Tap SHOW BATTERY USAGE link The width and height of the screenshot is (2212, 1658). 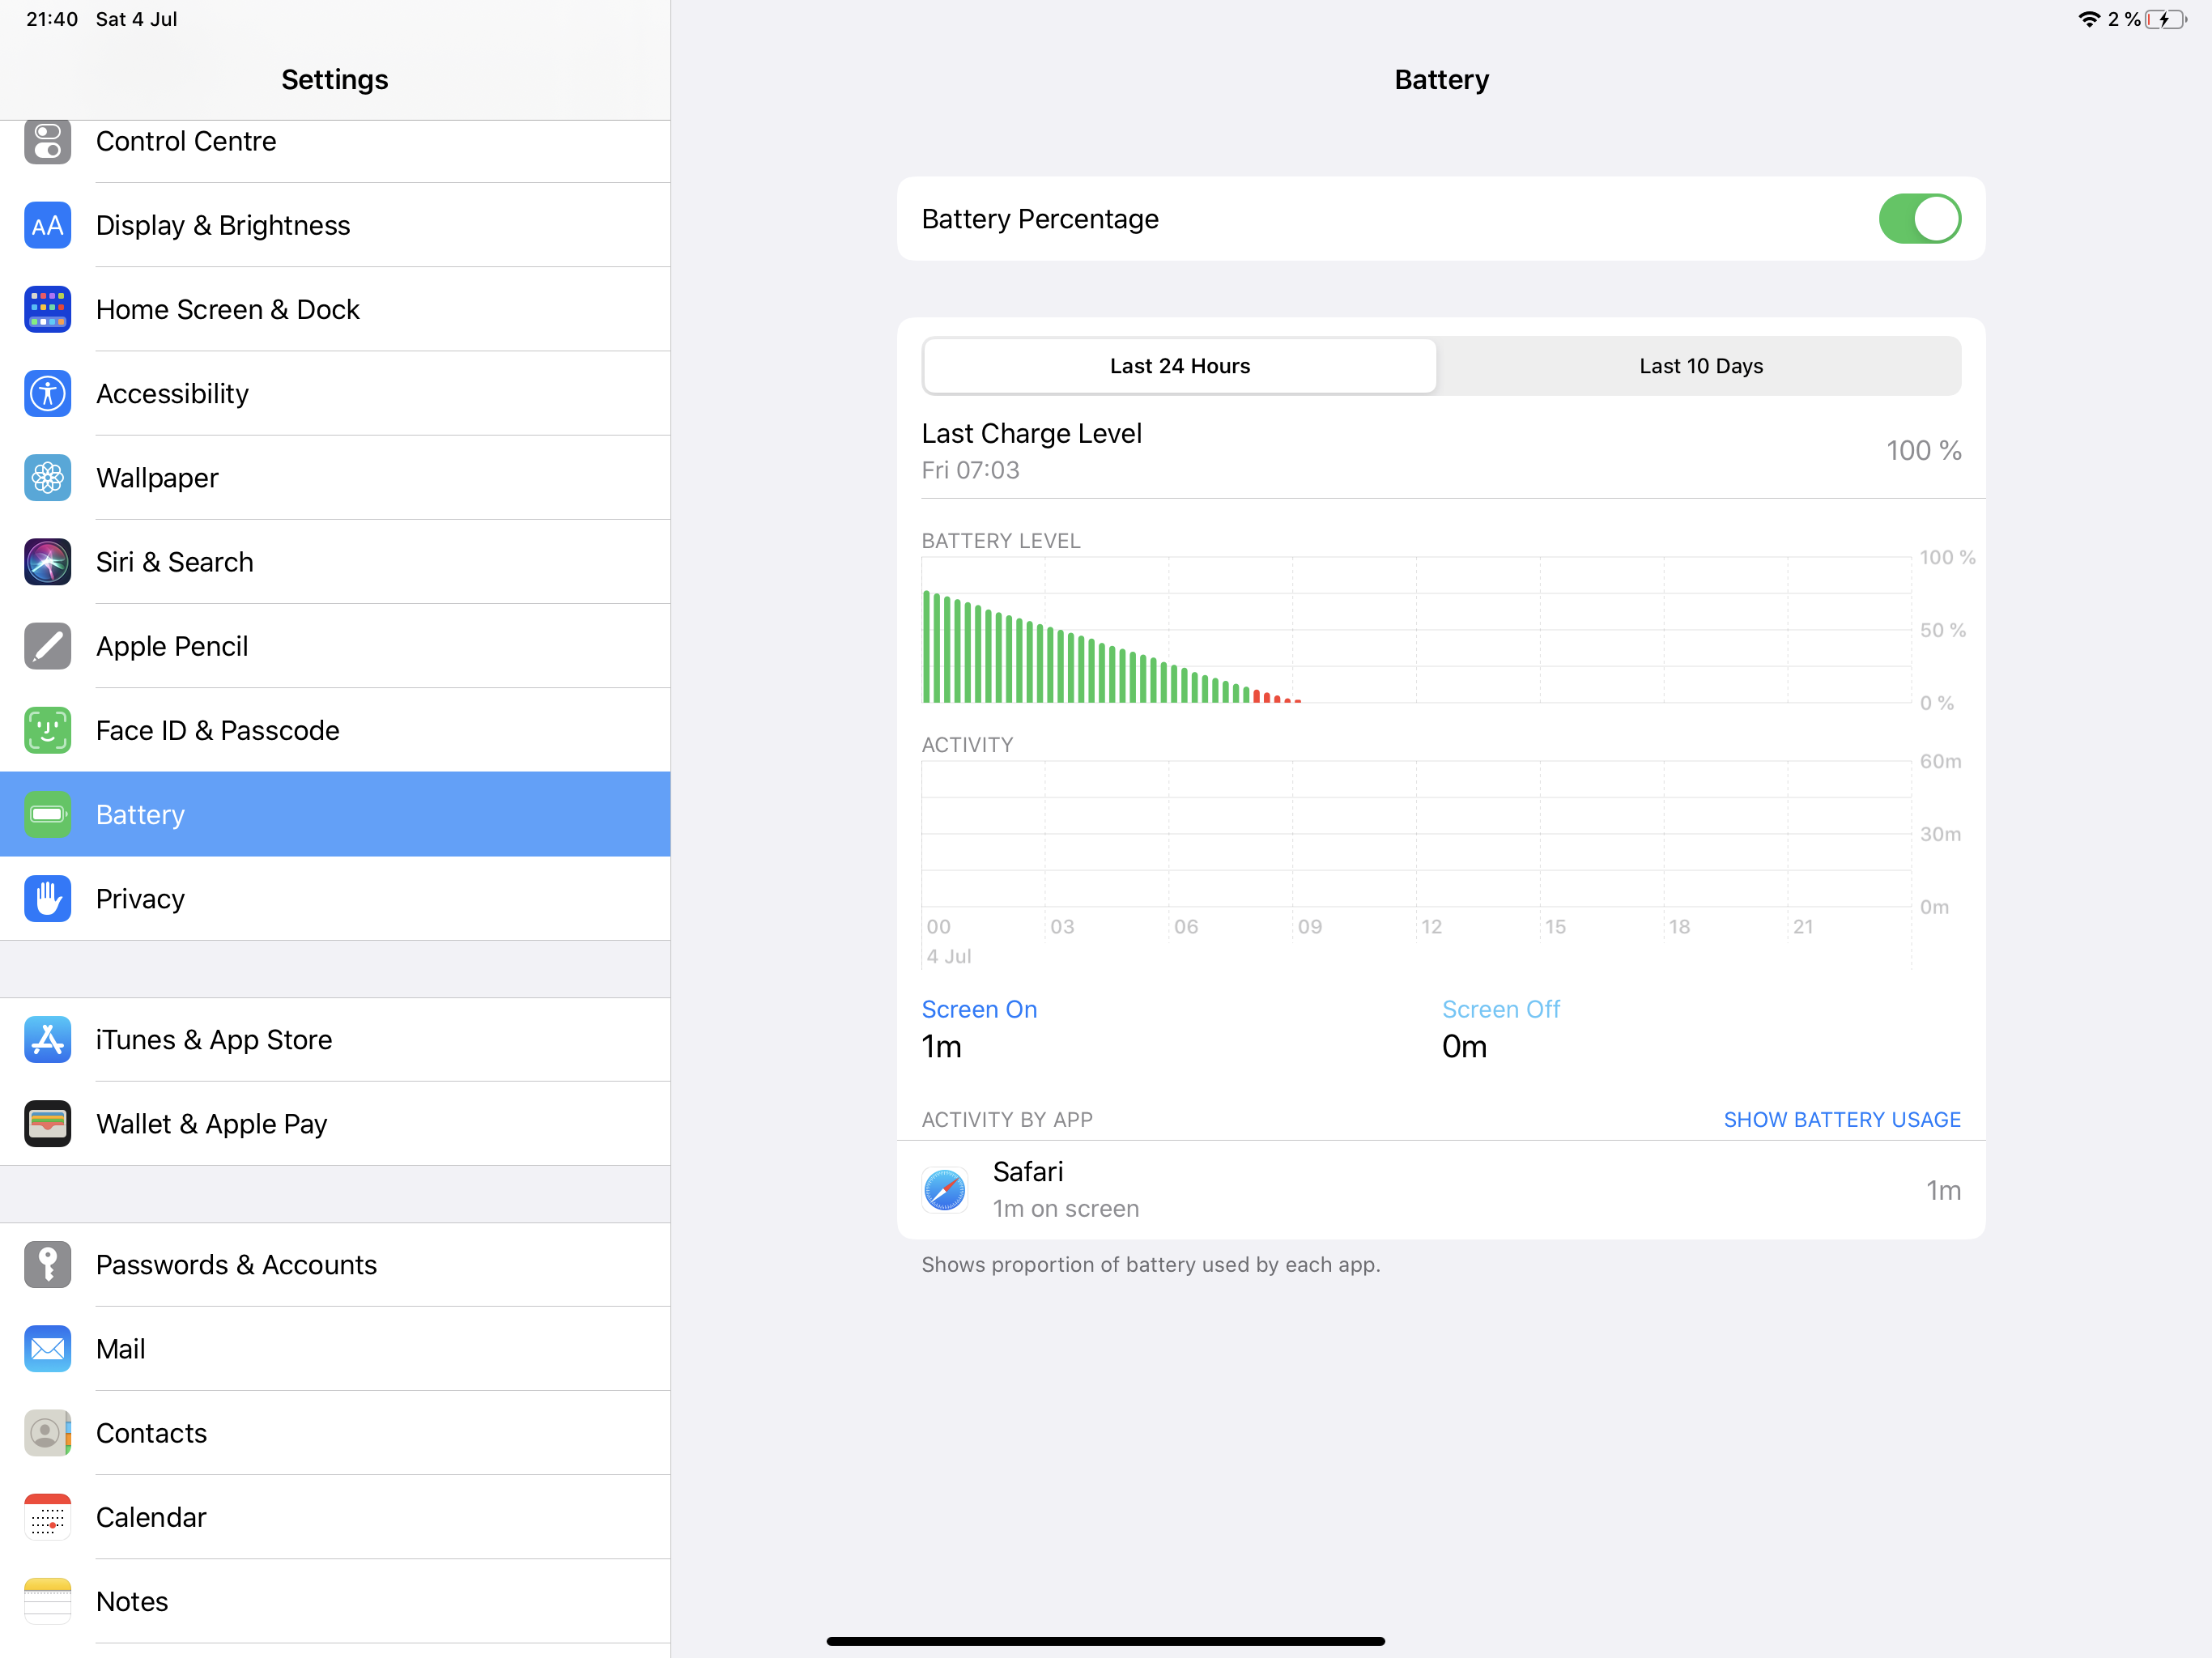[1841, 1120]
